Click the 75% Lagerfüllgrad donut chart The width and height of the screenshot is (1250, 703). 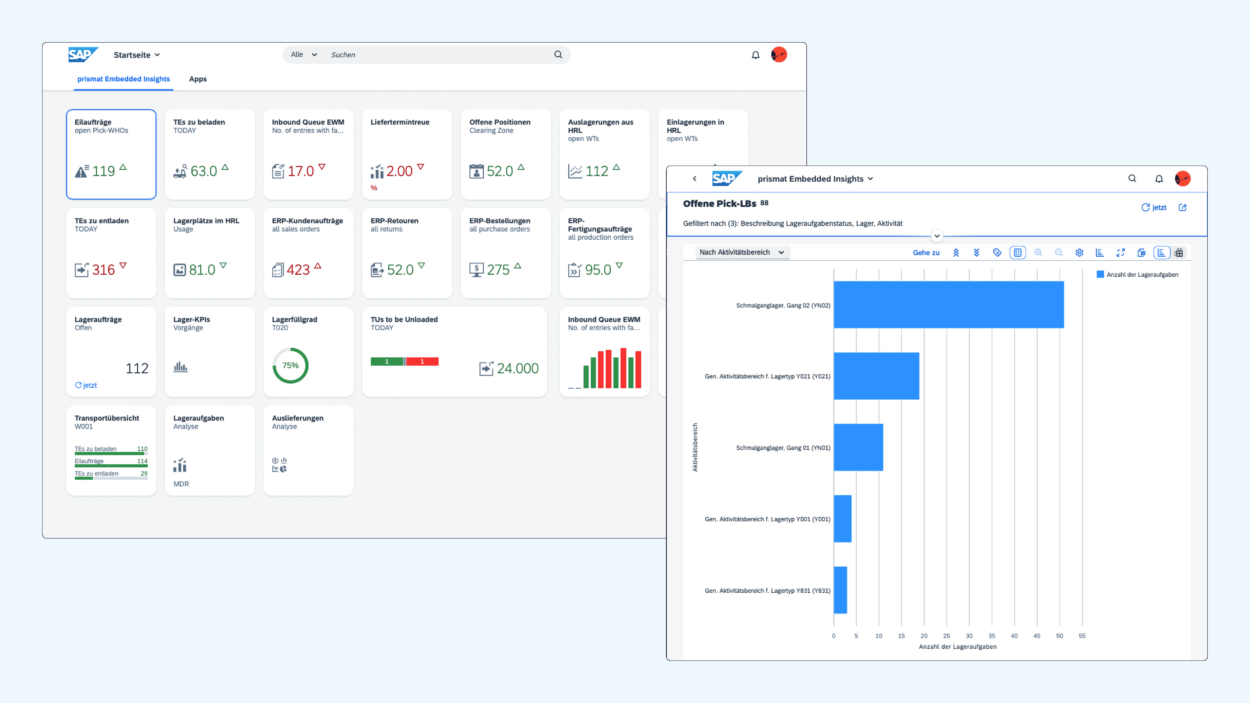tap(290, 365)
